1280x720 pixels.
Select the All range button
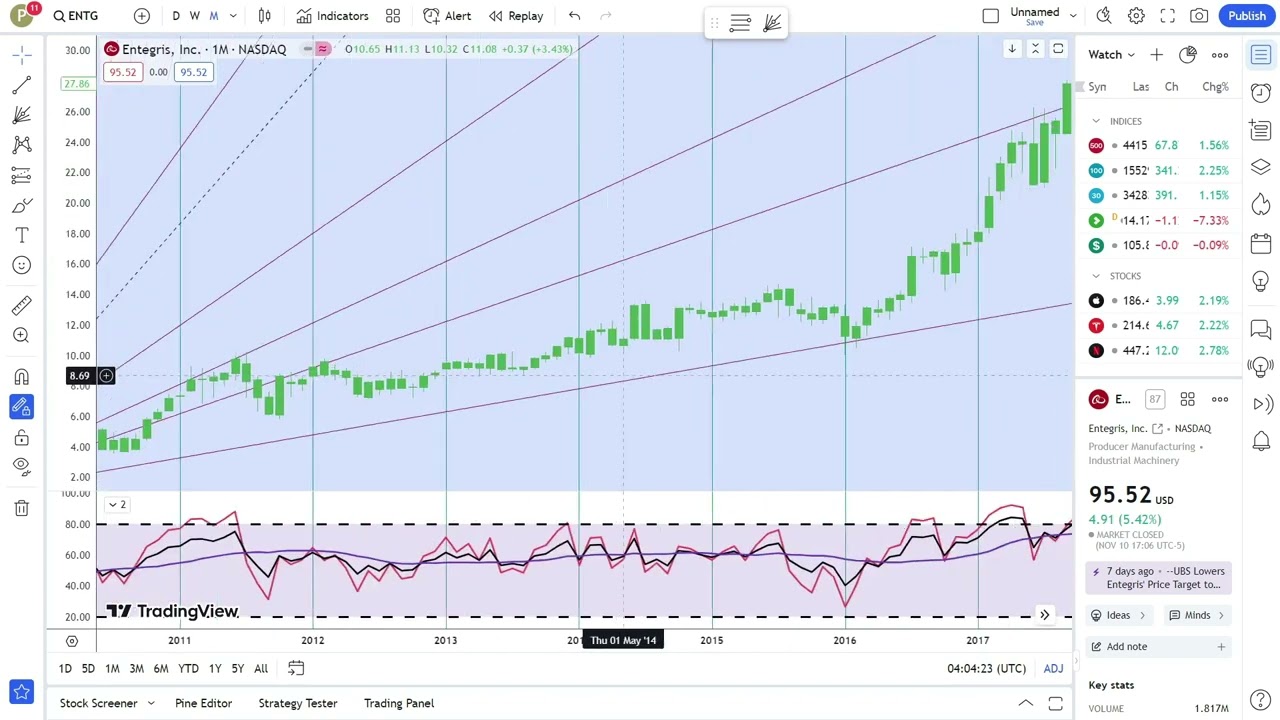click(261, 668)
